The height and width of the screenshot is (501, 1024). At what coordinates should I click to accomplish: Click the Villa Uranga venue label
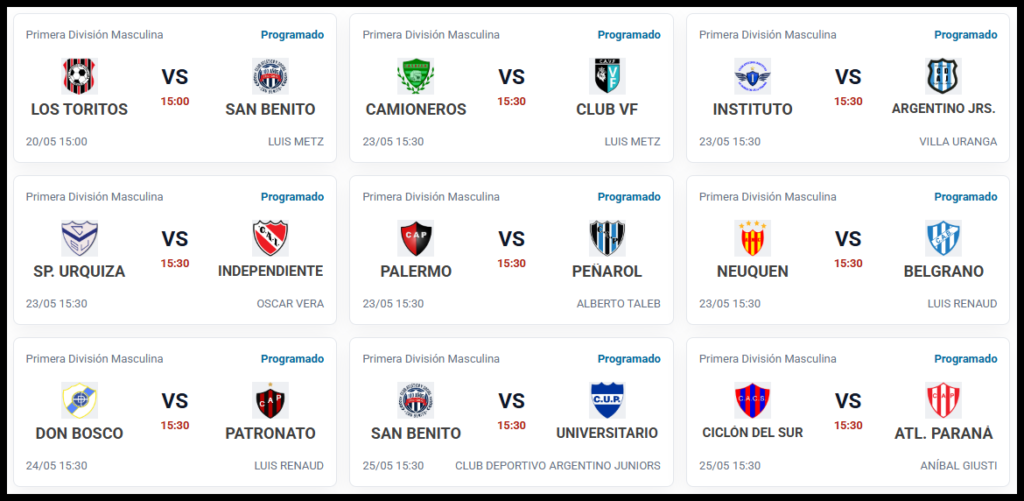pyautogui.click(x=958, y=142)
